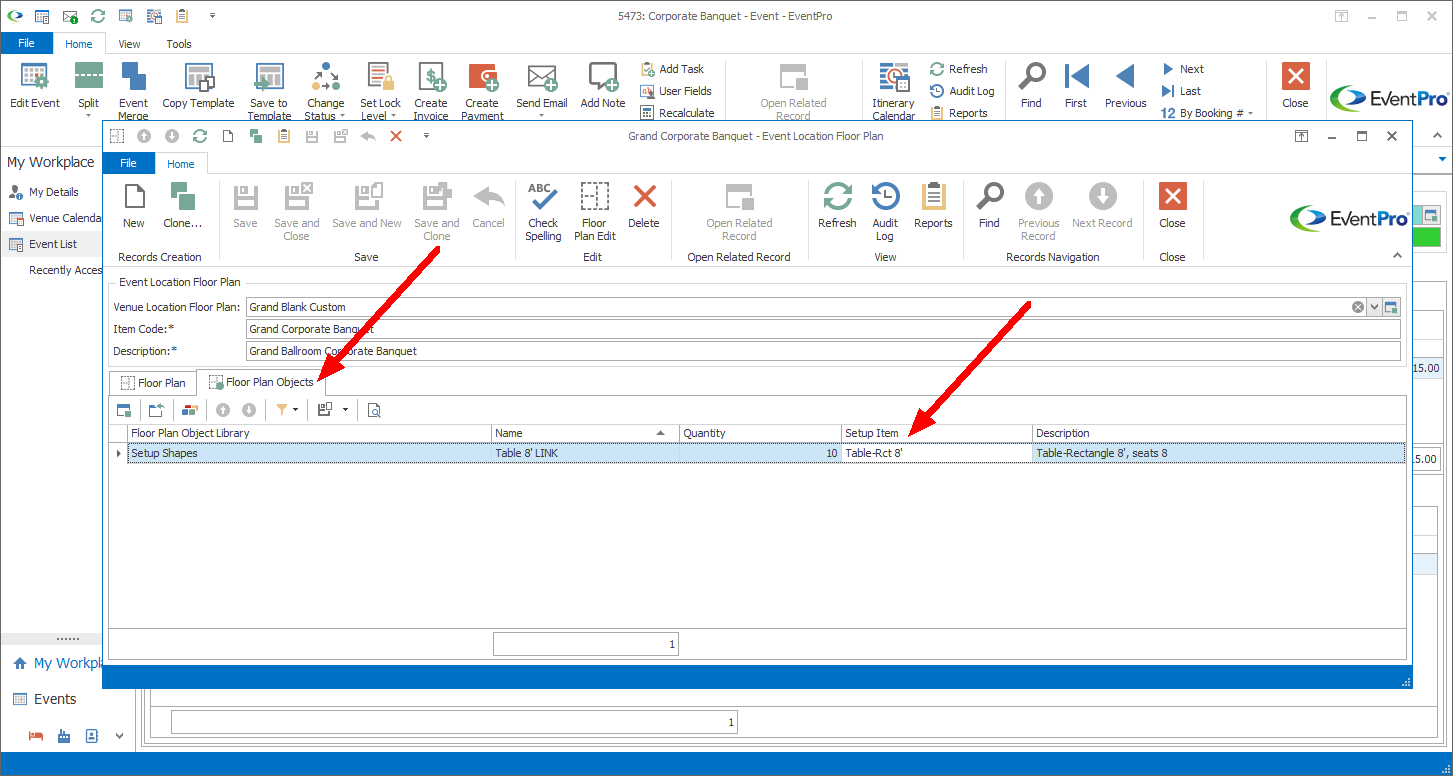Open the Itinerary Calendar
The image size is (1453, 776).
[x=893, y=91]
